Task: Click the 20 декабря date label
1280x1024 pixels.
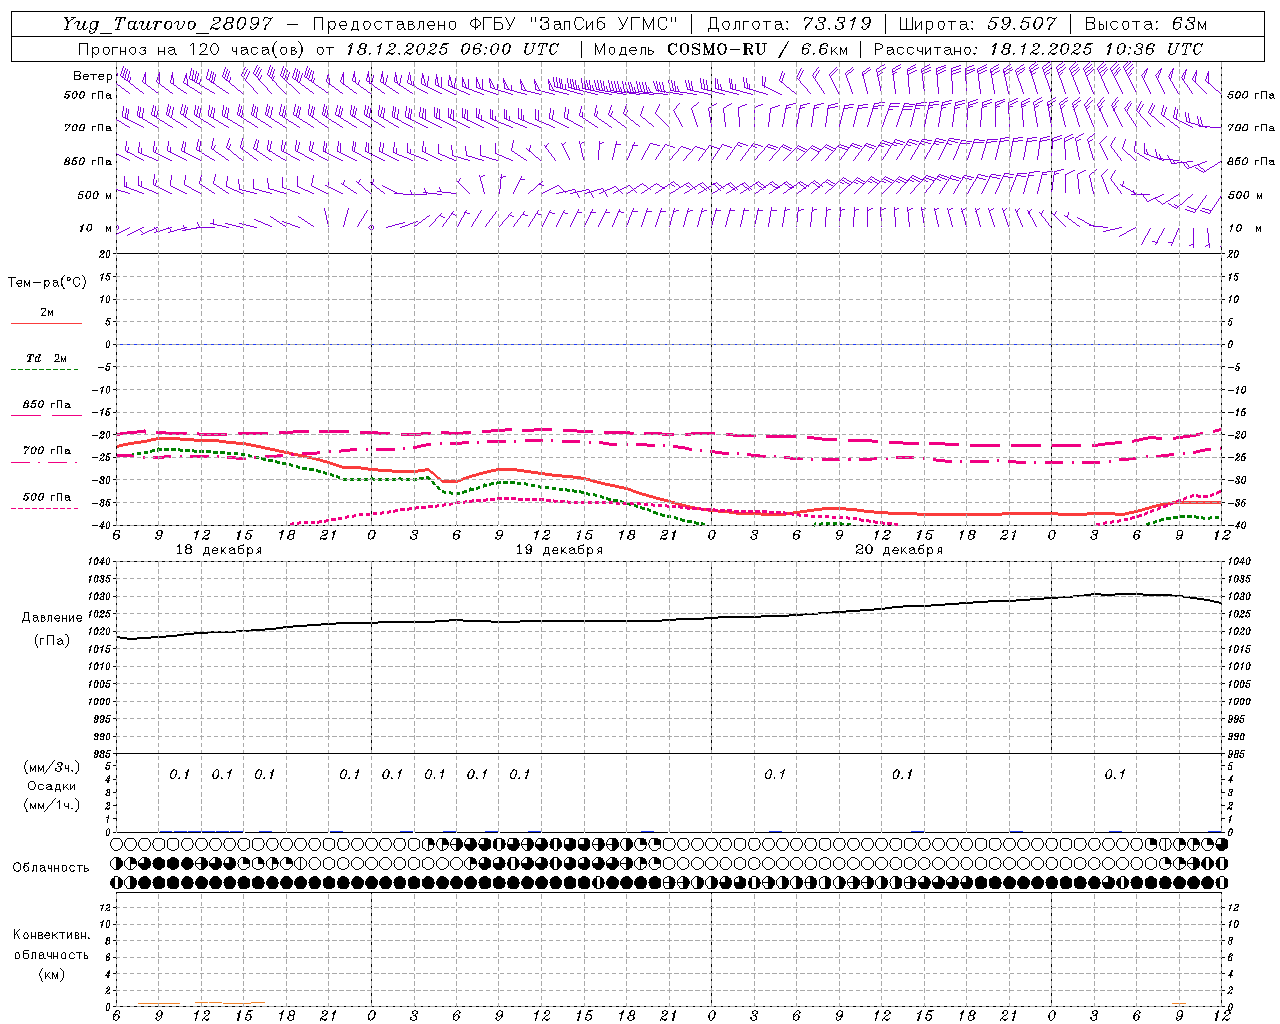Action: pyautogui.click(x=899, y=550)
